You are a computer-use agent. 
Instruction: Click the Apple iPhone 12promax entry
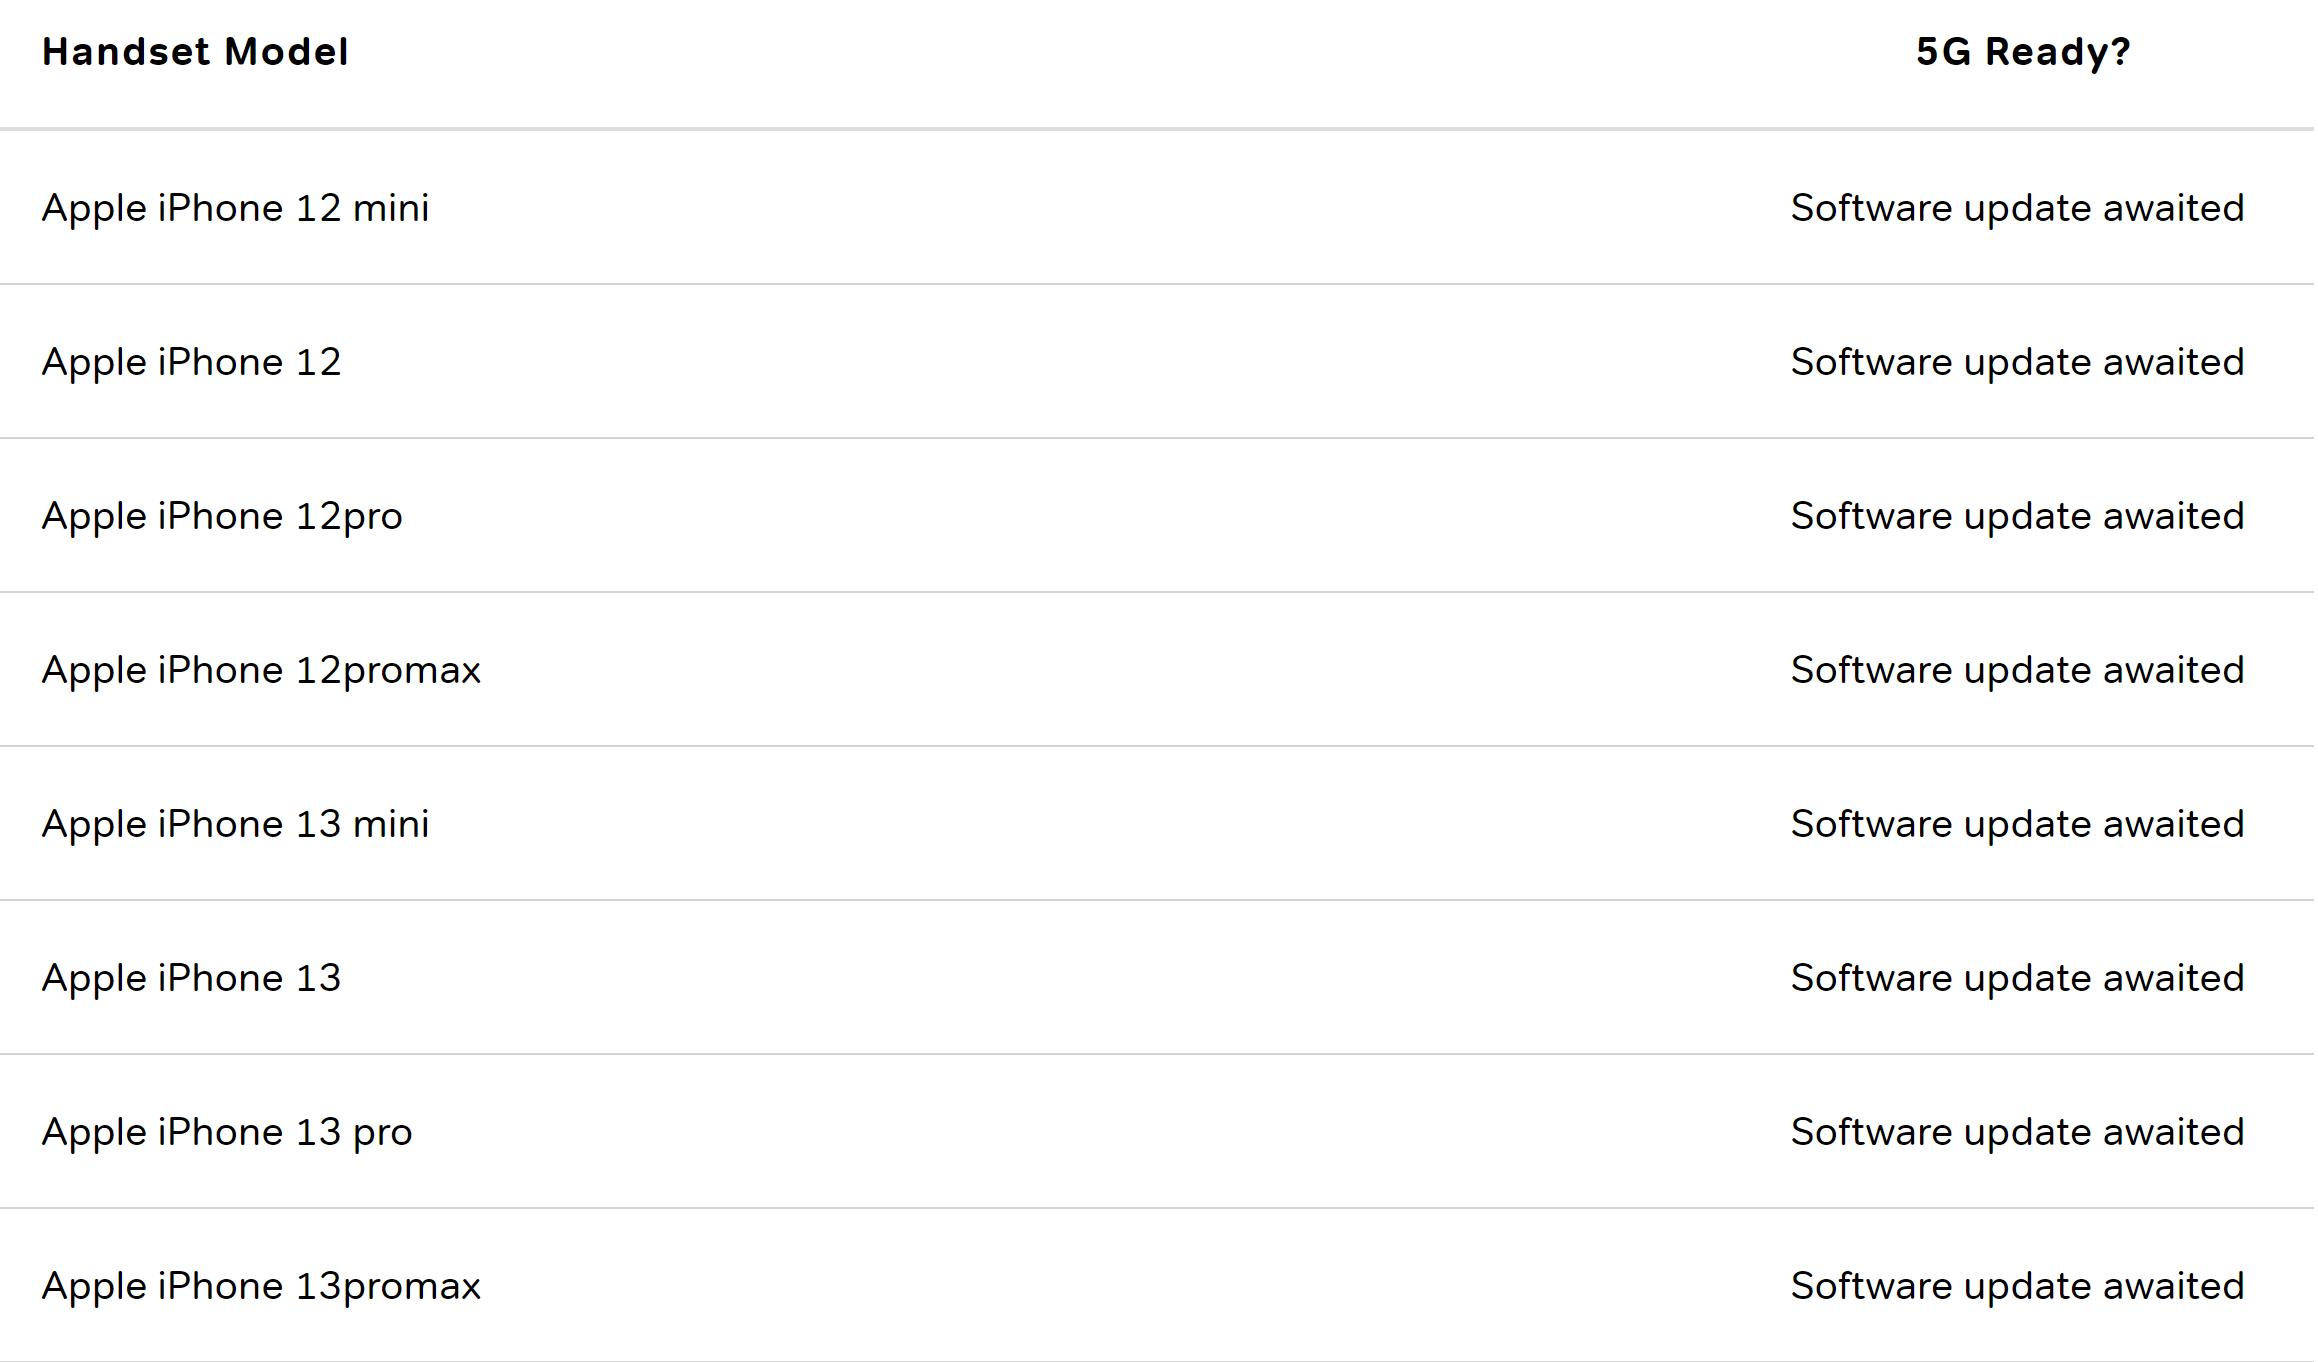(261, 670)
